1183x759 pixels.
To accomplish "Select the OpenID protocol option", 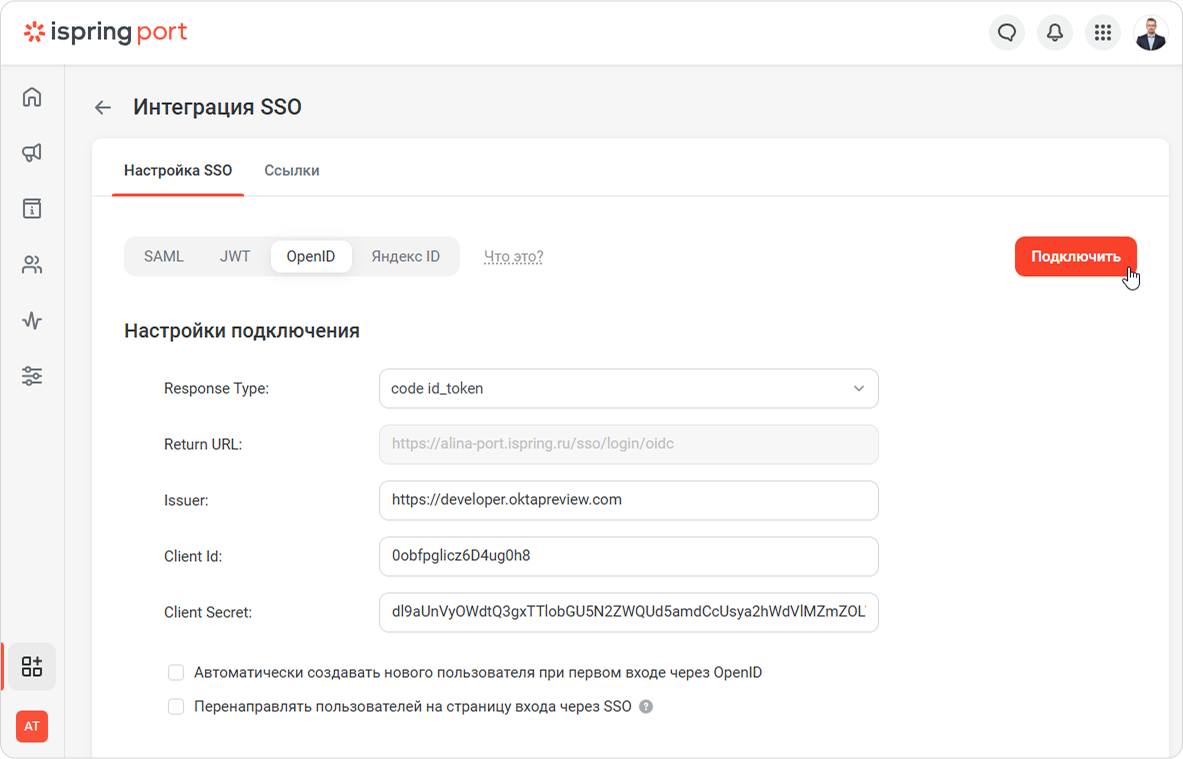I will click(311, 257).
